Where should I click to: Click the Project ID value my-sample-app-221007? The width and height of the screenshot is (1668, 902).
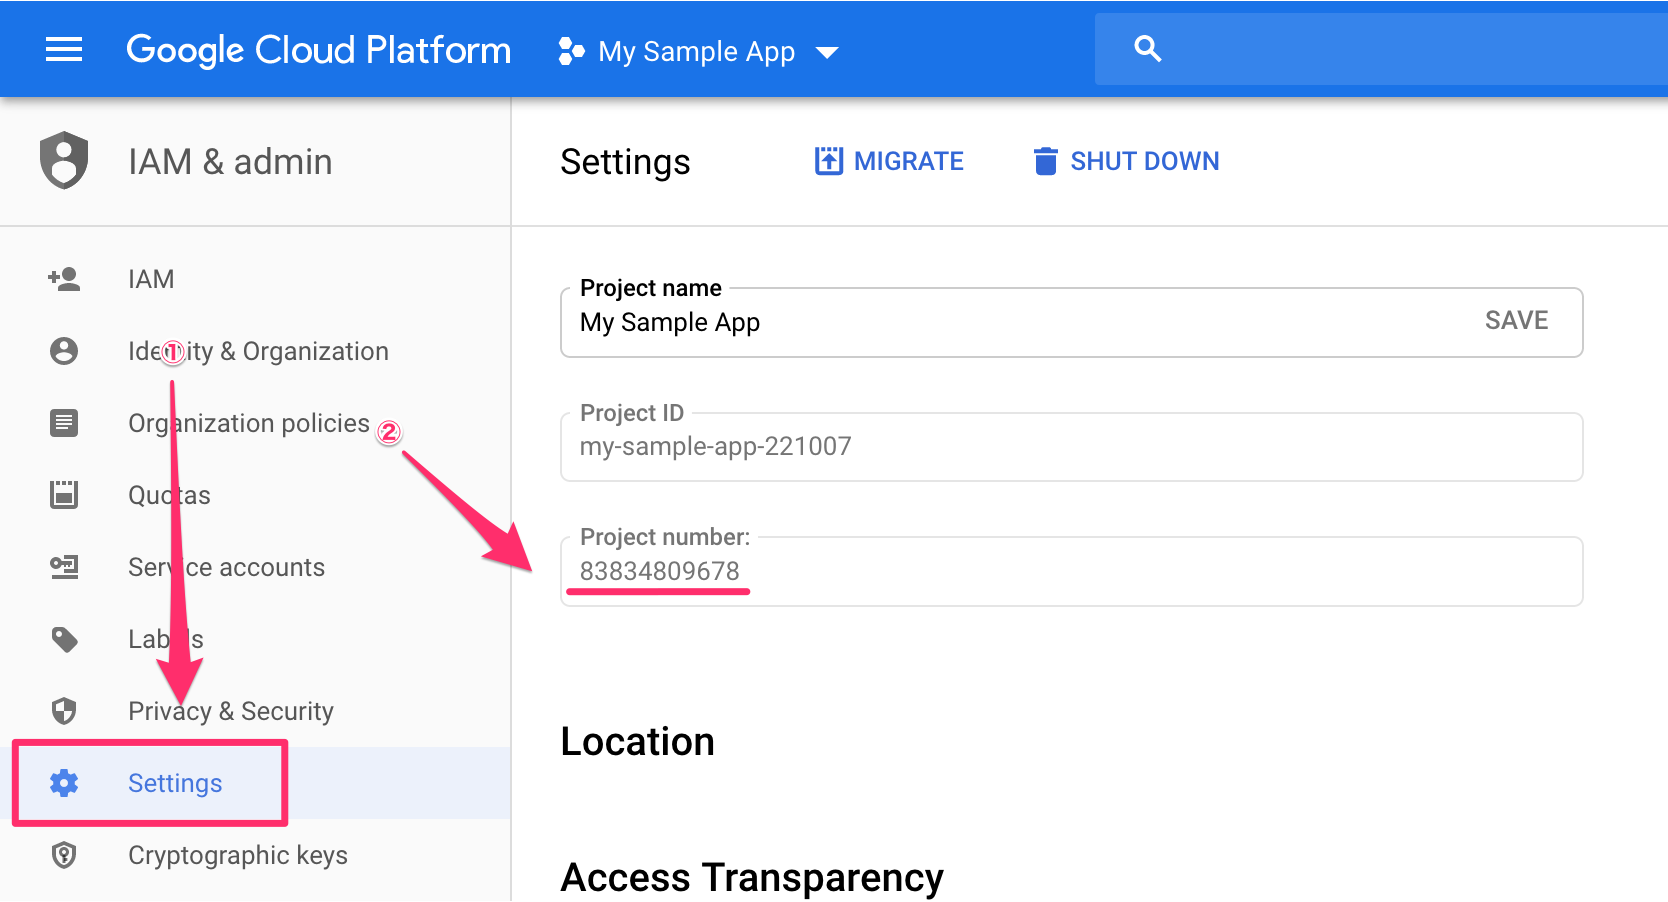716,446
